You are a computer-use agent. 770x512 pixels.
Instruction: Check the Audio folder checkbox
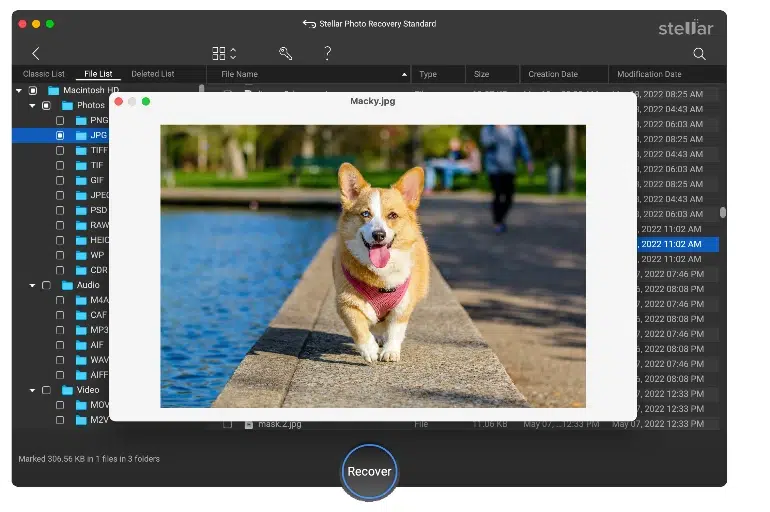click(46, 285)
